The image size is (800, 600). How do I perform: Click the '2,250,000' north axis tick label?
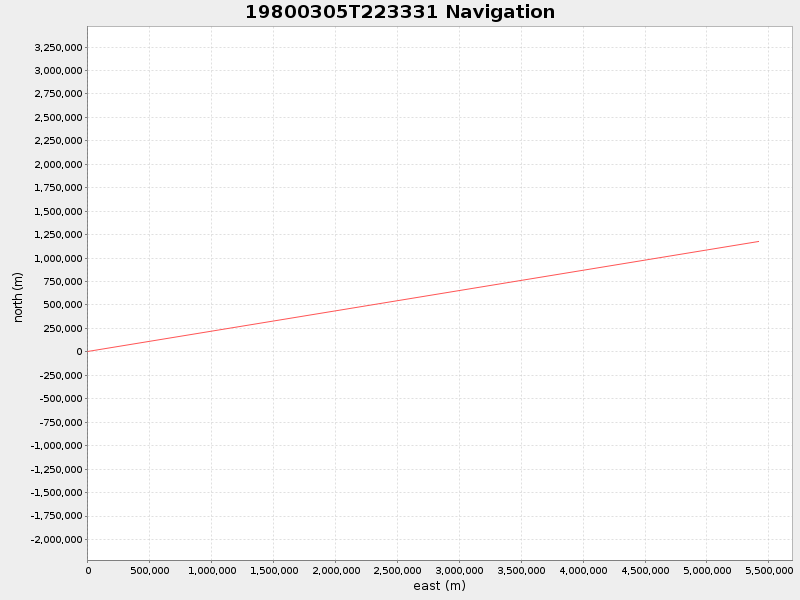click(x=58, y=141)
